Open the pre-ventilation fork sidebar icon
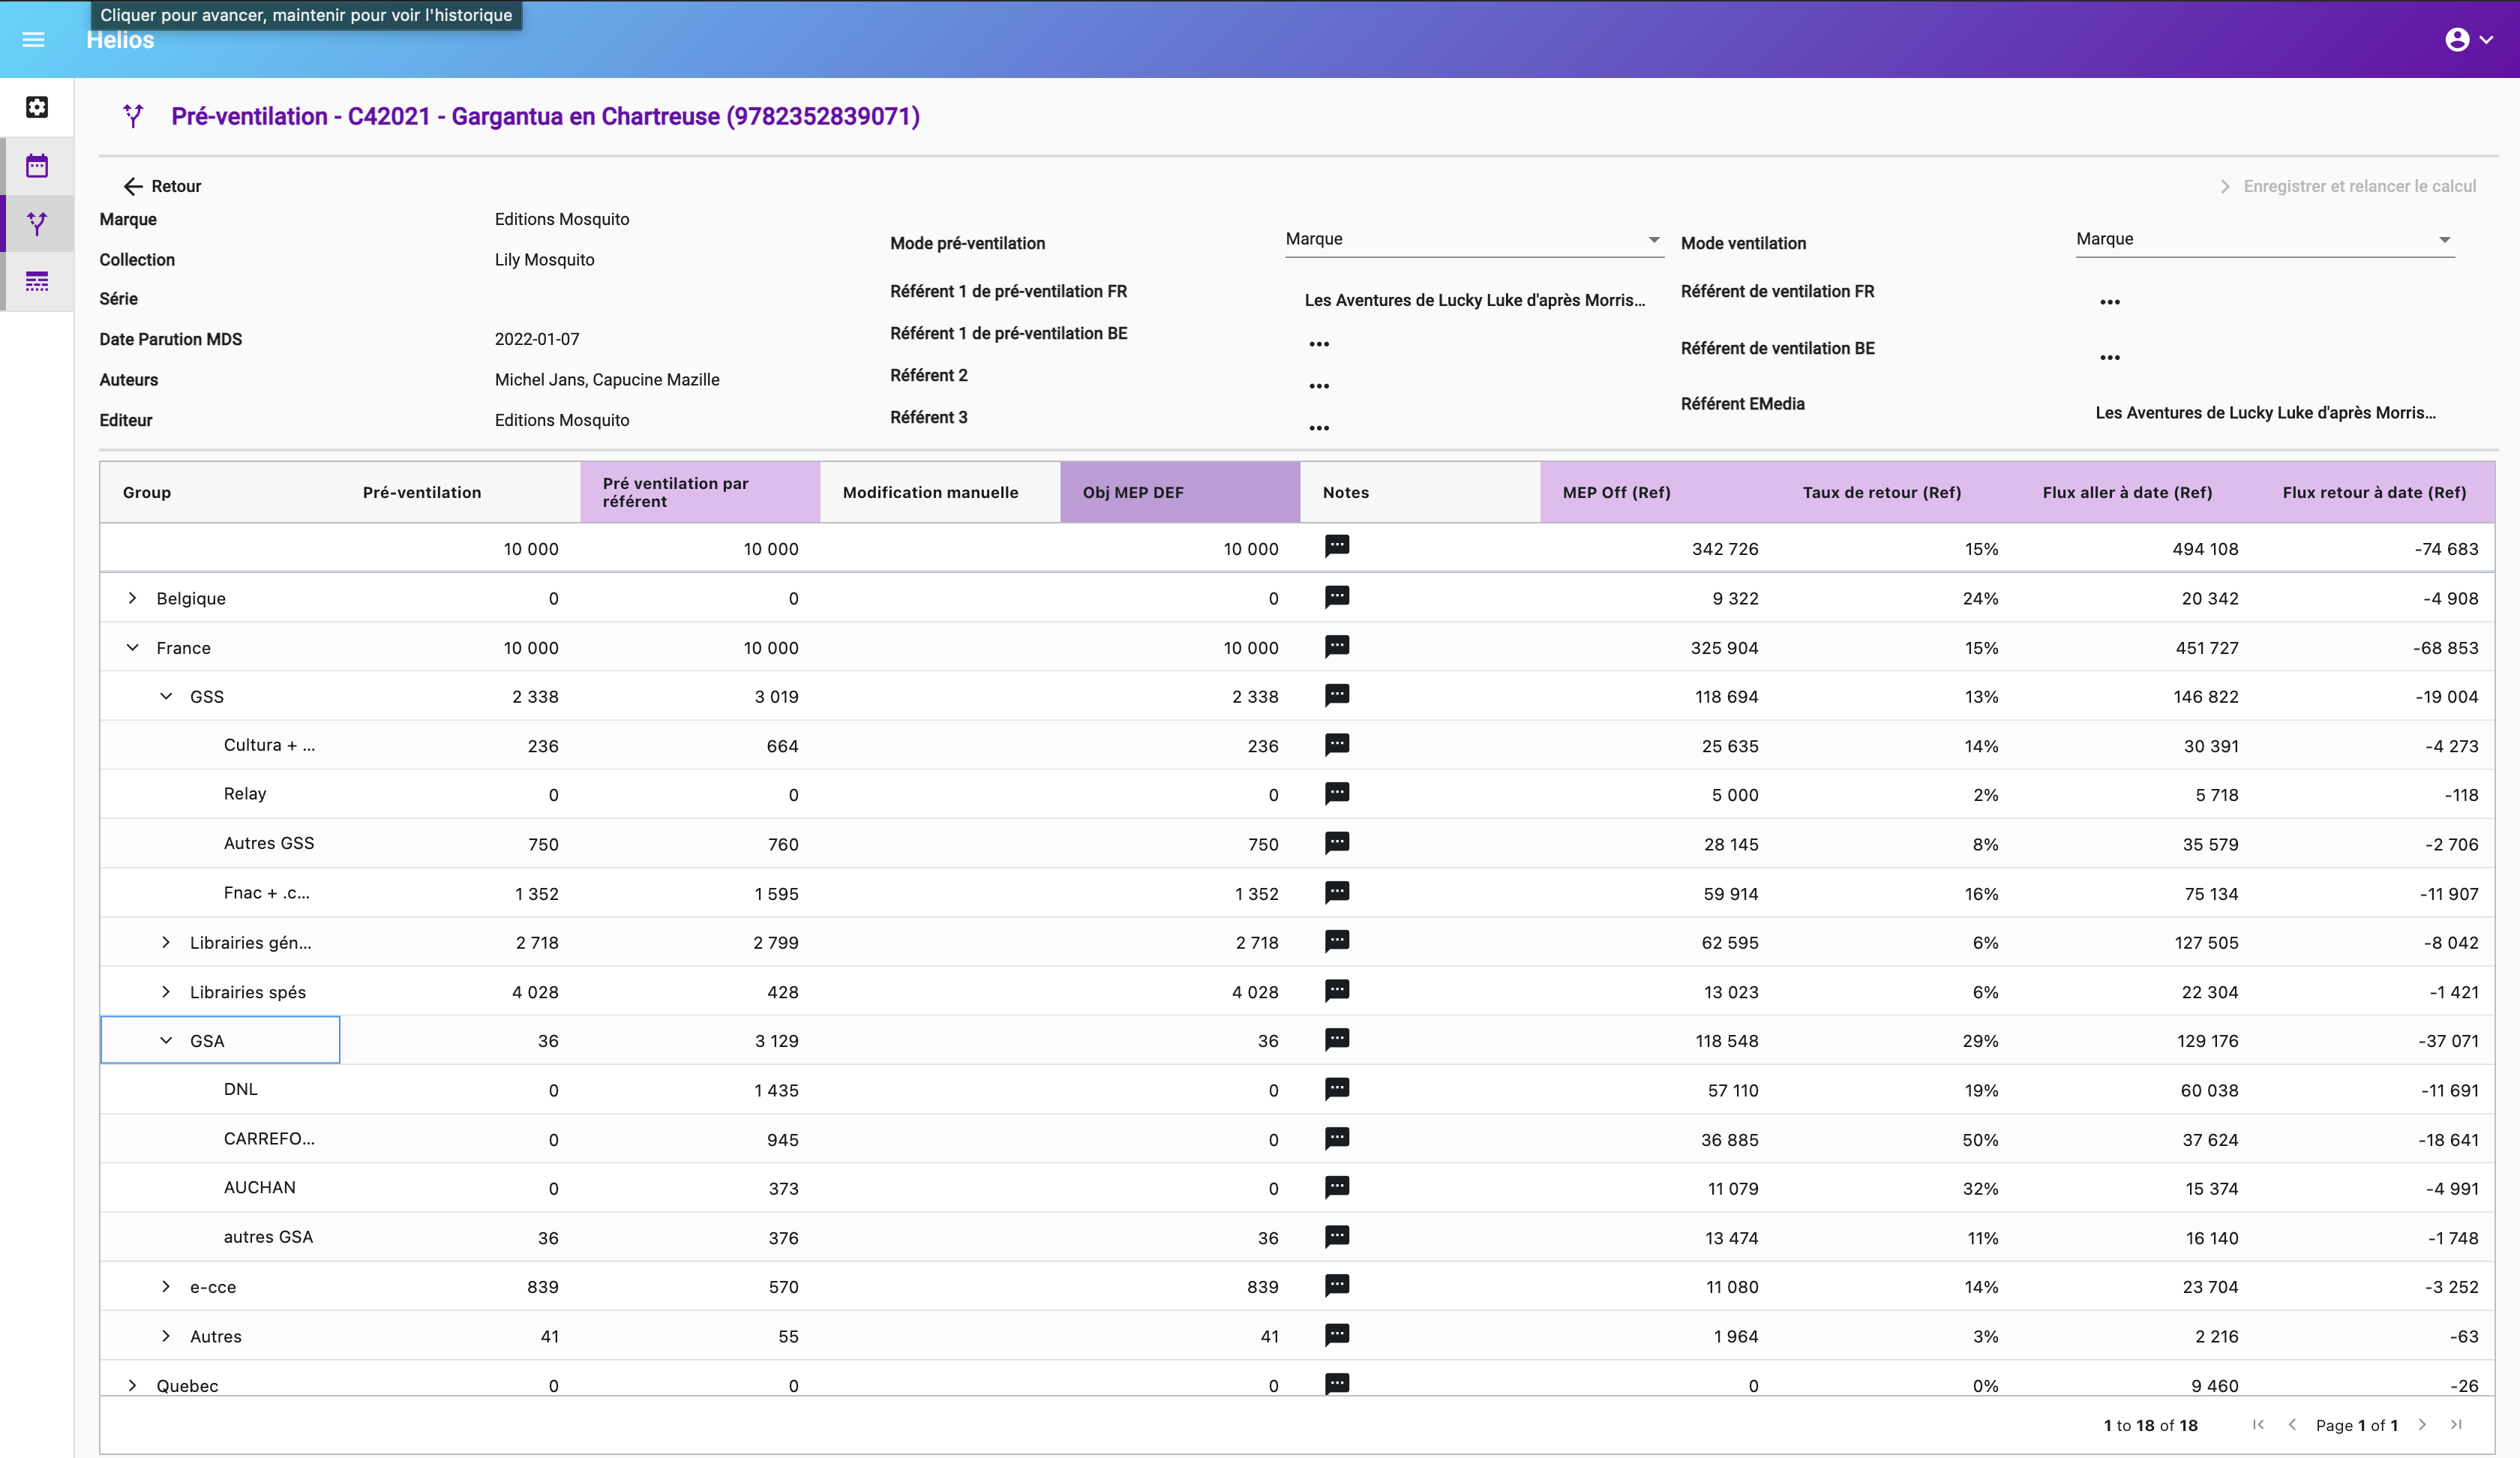The width and height of the screenshot is (2520, 1458). tap(37, 224)
